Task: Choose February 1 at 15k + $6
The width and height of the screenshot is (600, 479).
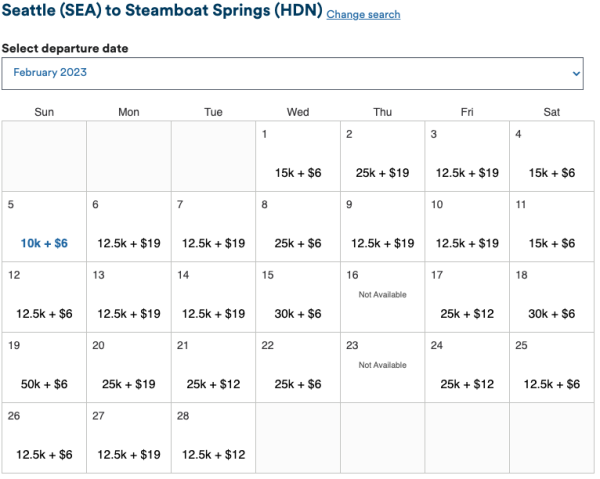Action: [298, 173]
